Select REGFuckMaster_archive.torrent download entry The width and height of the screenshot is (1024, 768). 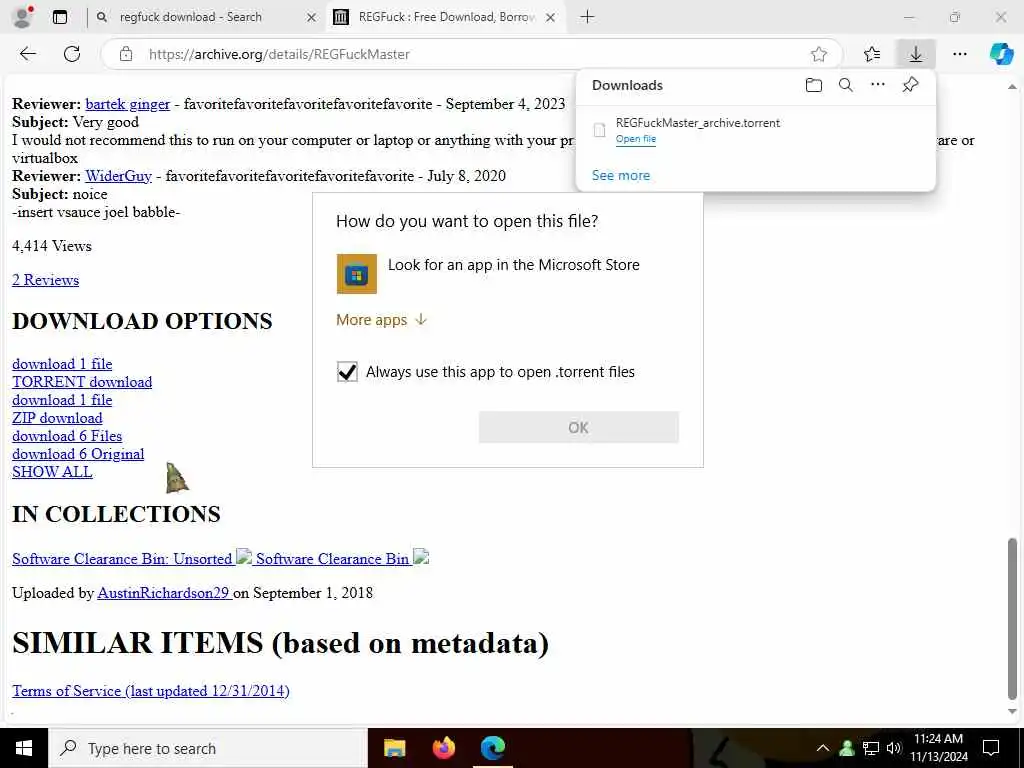coord(756,131)
